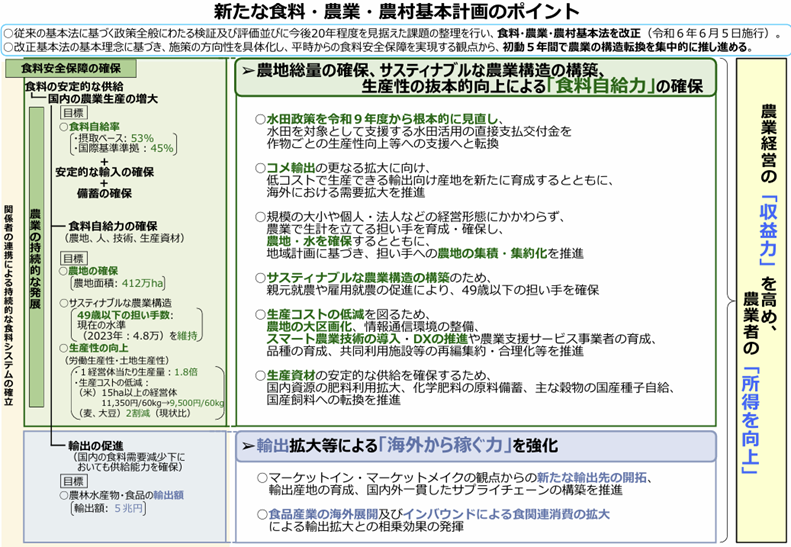Click the circle bullet beside 水田政策 paragraph
The height and width of the screenshot is (547, 791).
259,118
